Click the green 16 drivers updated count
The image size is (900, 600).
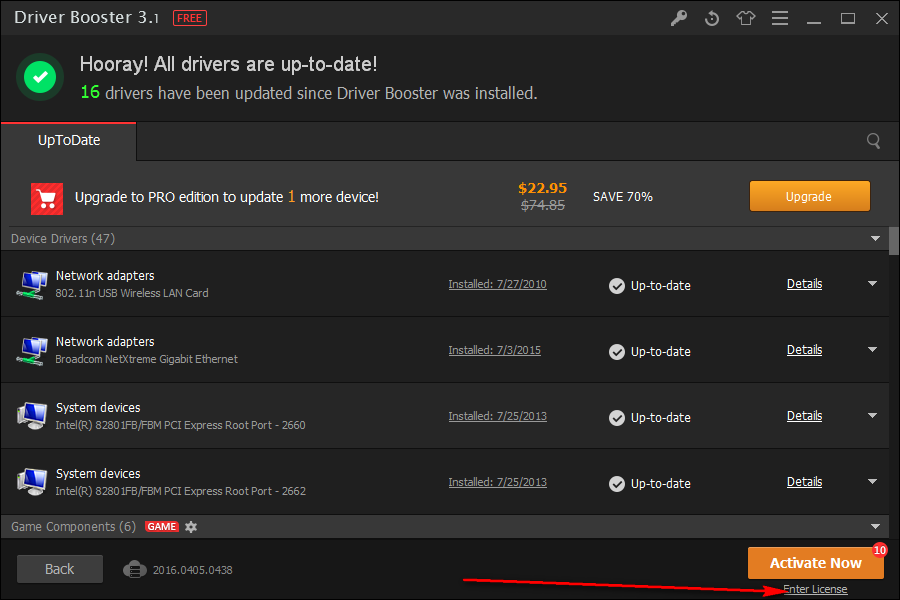(x=90, y=92)
